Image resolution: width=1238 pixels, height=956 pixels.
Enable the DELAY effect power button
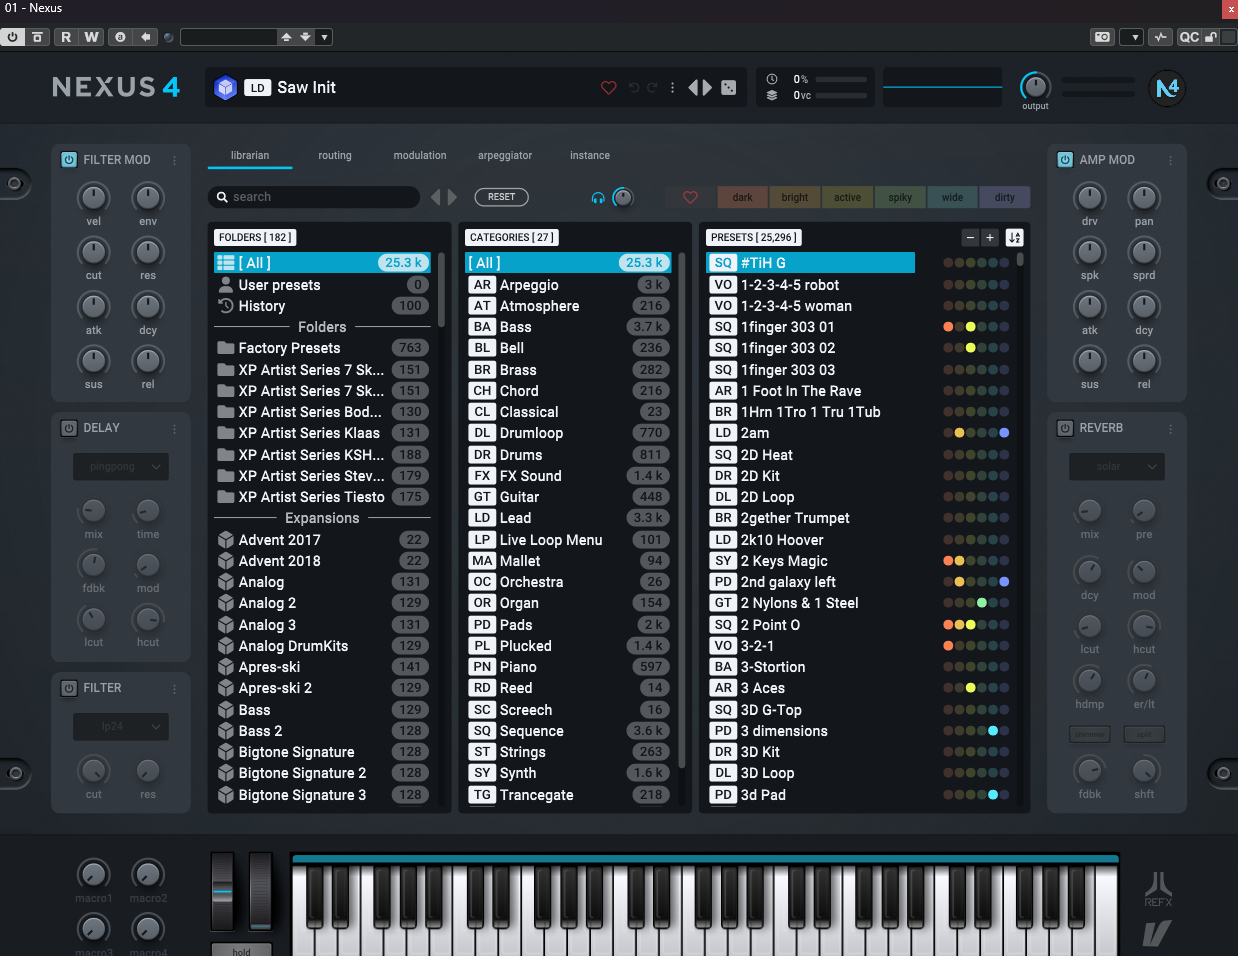69,428
